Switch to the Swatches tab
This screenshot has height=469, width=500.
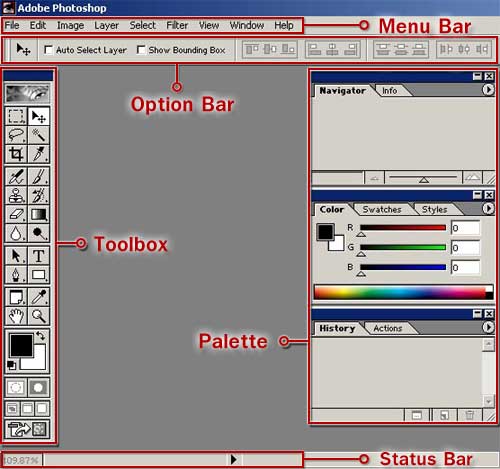pos(382,209)
